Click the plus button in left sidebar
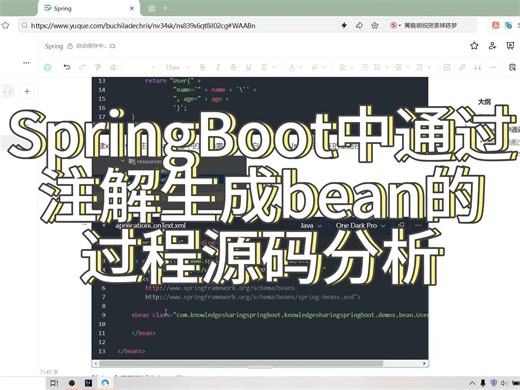The height and width of the screenshot is (390, 520). tap(27, 91)
